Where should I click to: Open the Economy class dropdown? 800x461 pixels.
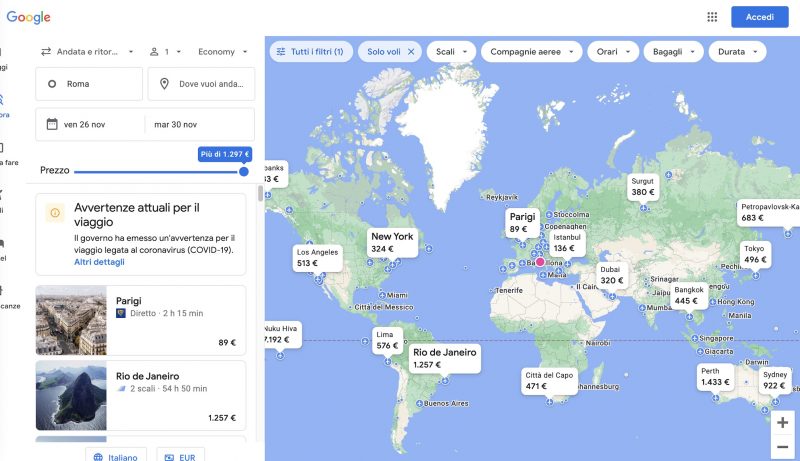(222, 52)
